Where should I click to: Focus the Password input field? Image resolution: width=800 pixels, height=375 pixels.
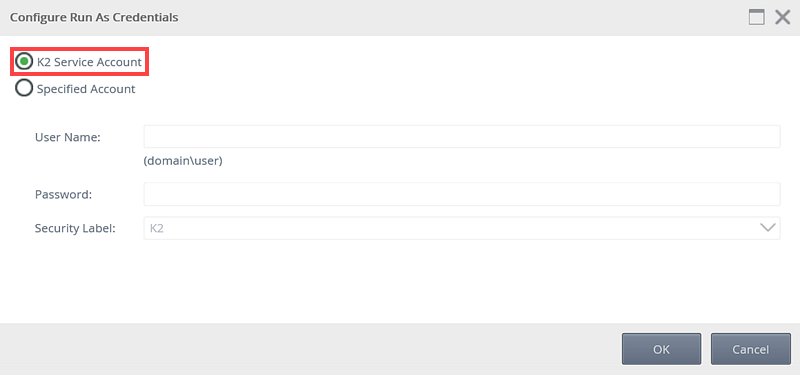[462, 194]
